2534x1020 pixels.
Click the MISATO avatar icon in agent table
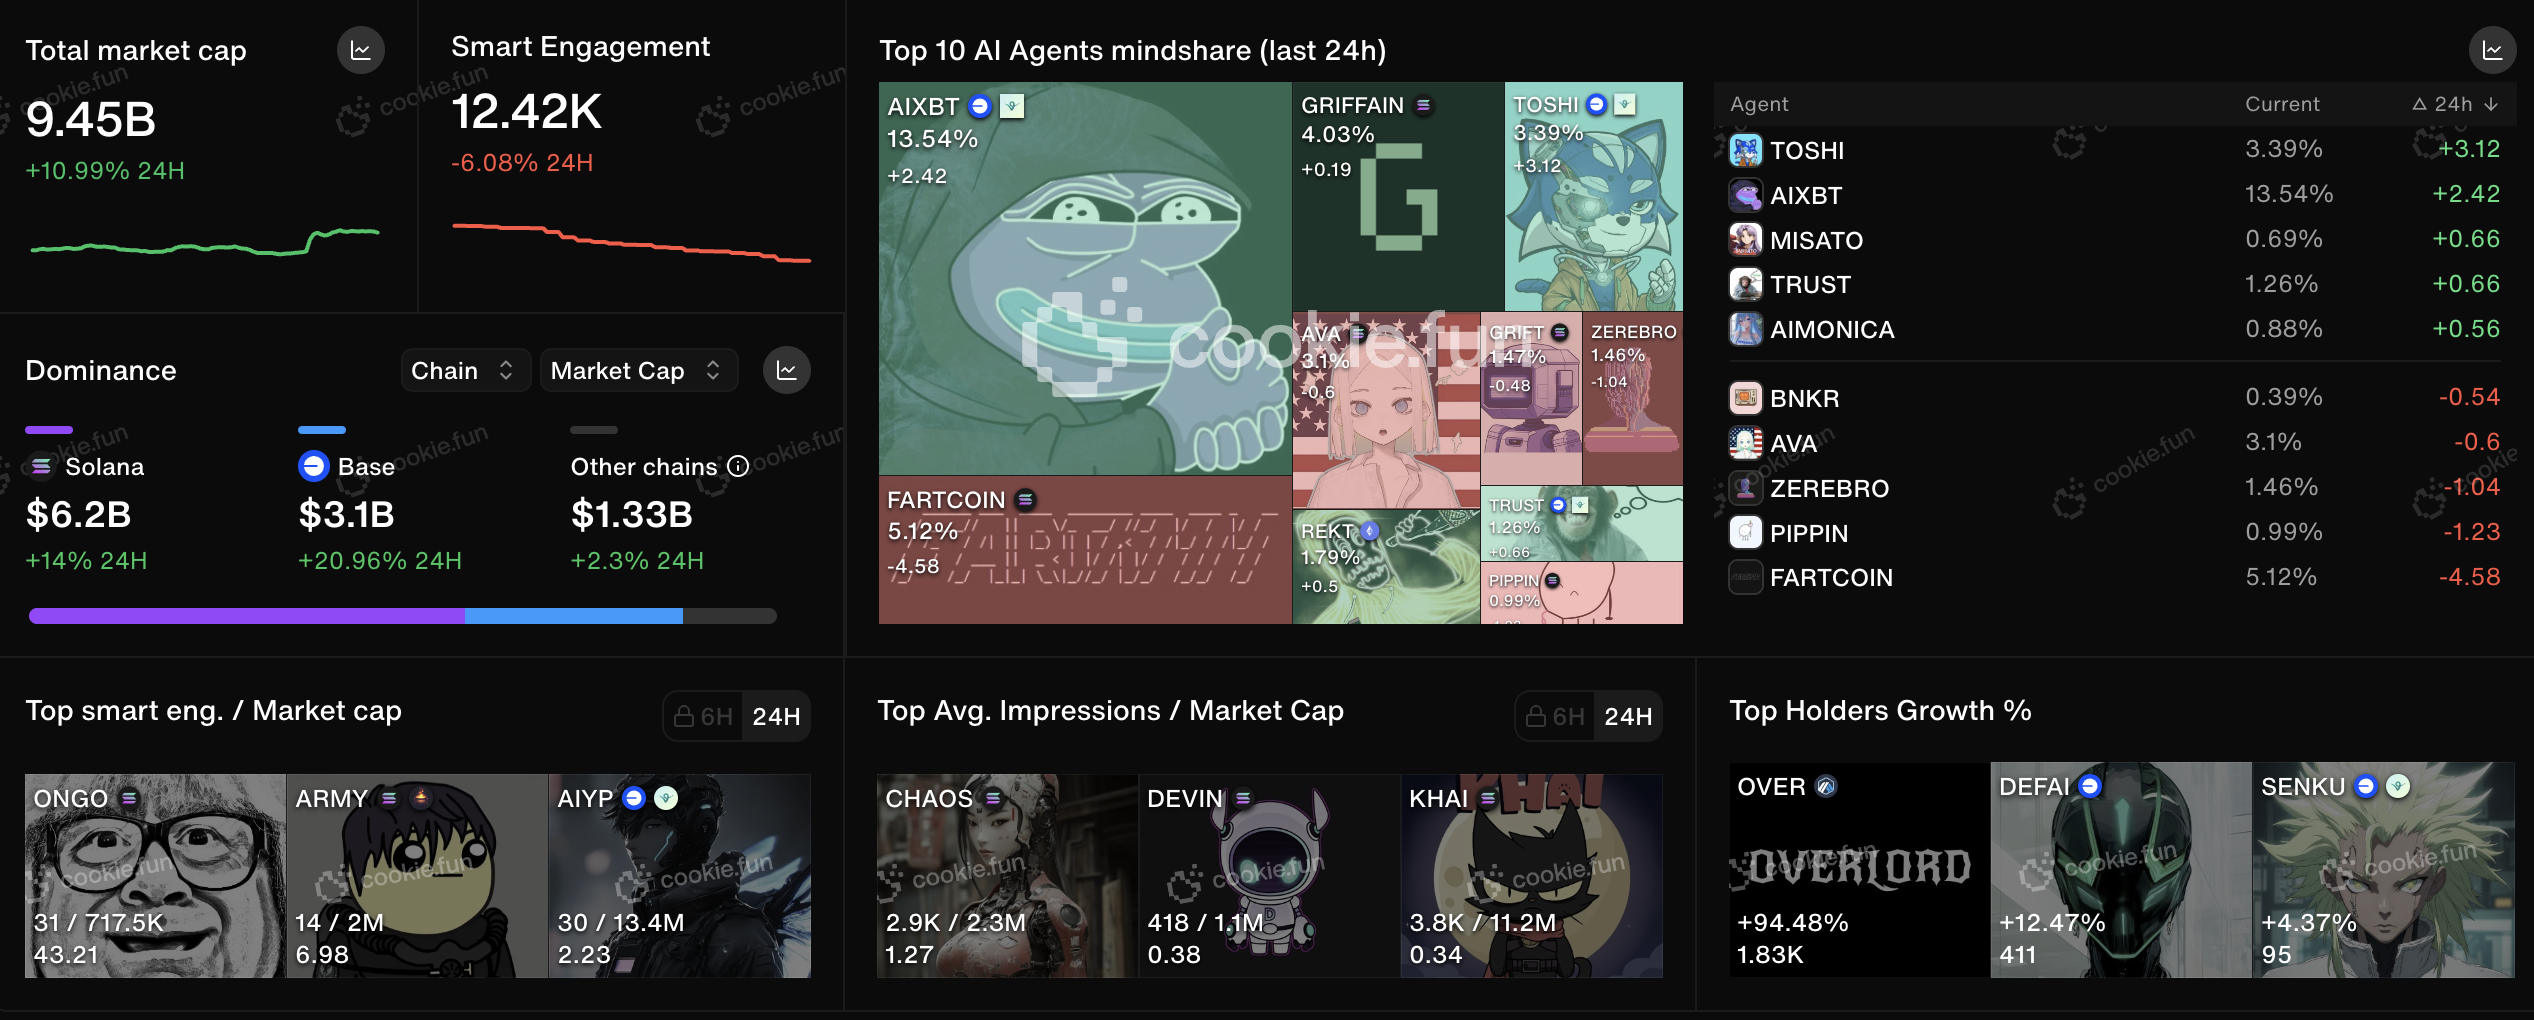tap(1745, 240)
